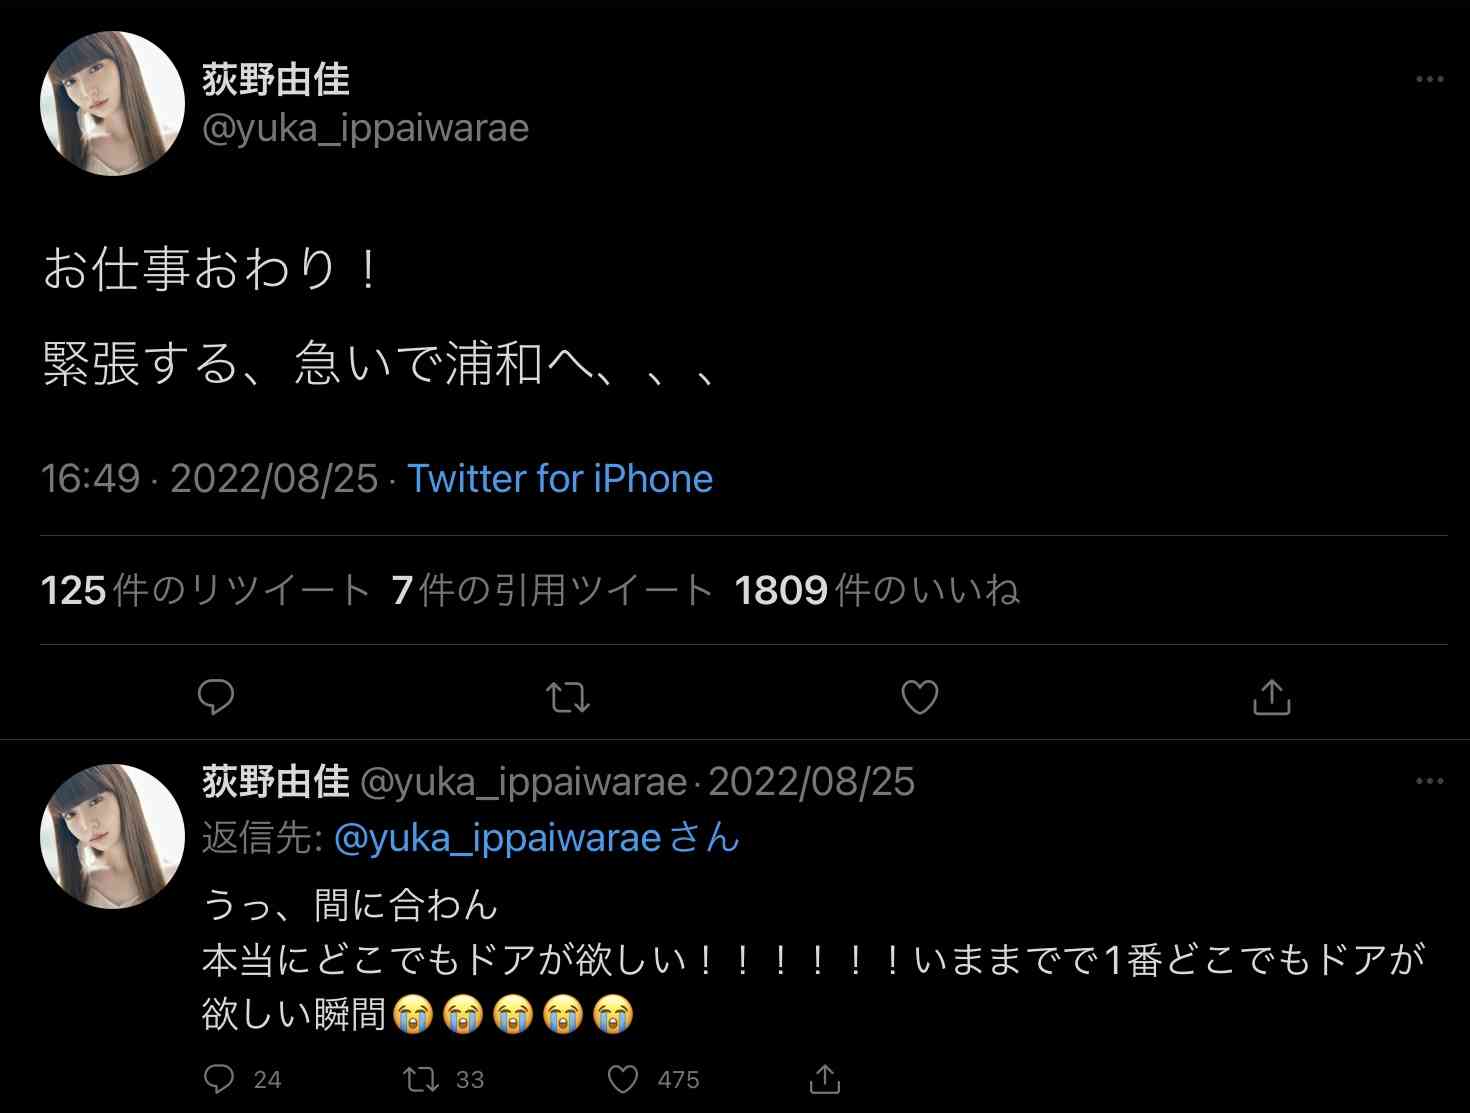
Task: Click the 荻野由佳 name on main tweet
Action: [276, 79]
